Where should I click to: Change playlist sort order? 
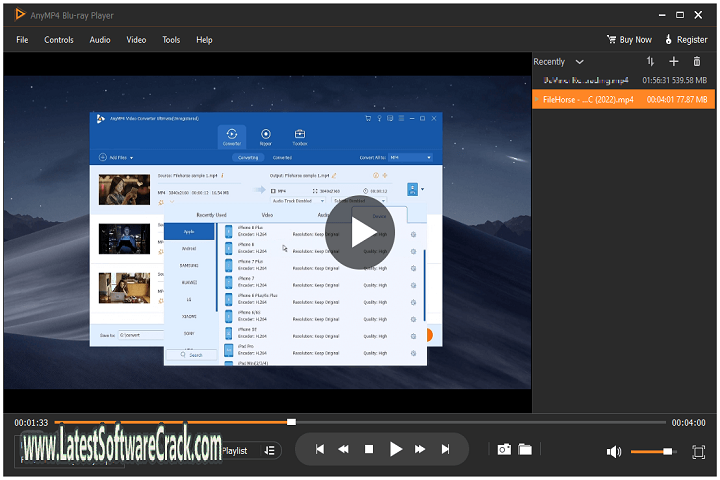click(x=650, y=62)
